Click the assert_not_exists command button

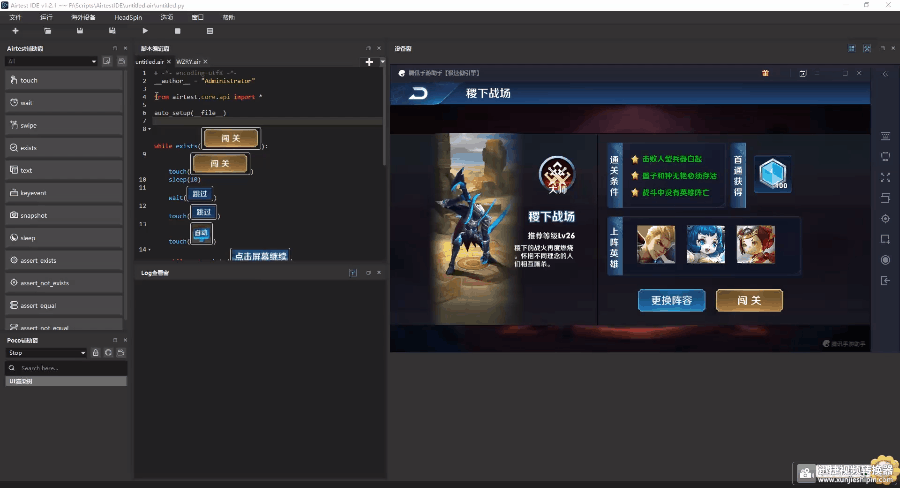click(64, 283)
